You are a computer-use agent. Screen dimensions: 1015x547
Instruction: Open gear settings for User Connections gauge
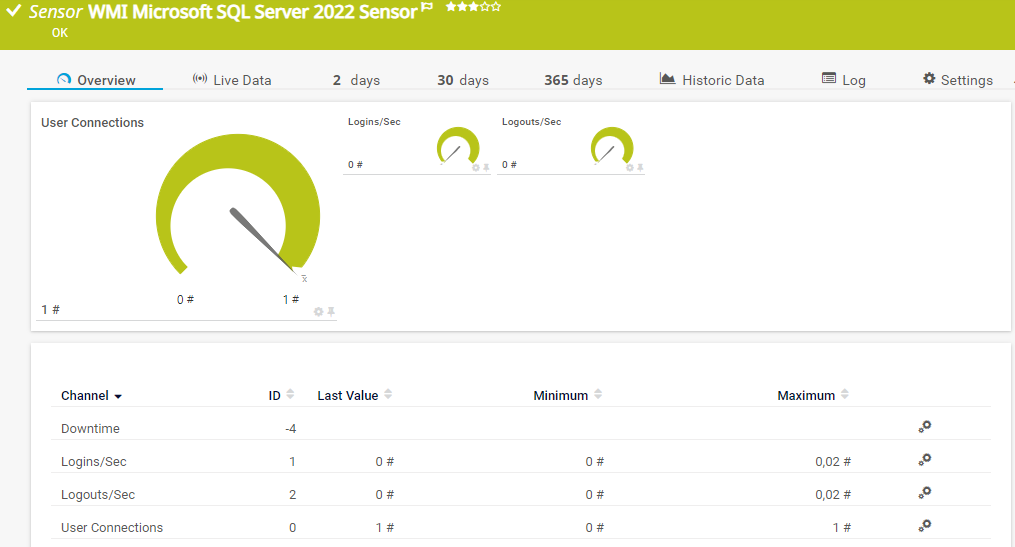(x=319, y=312)
